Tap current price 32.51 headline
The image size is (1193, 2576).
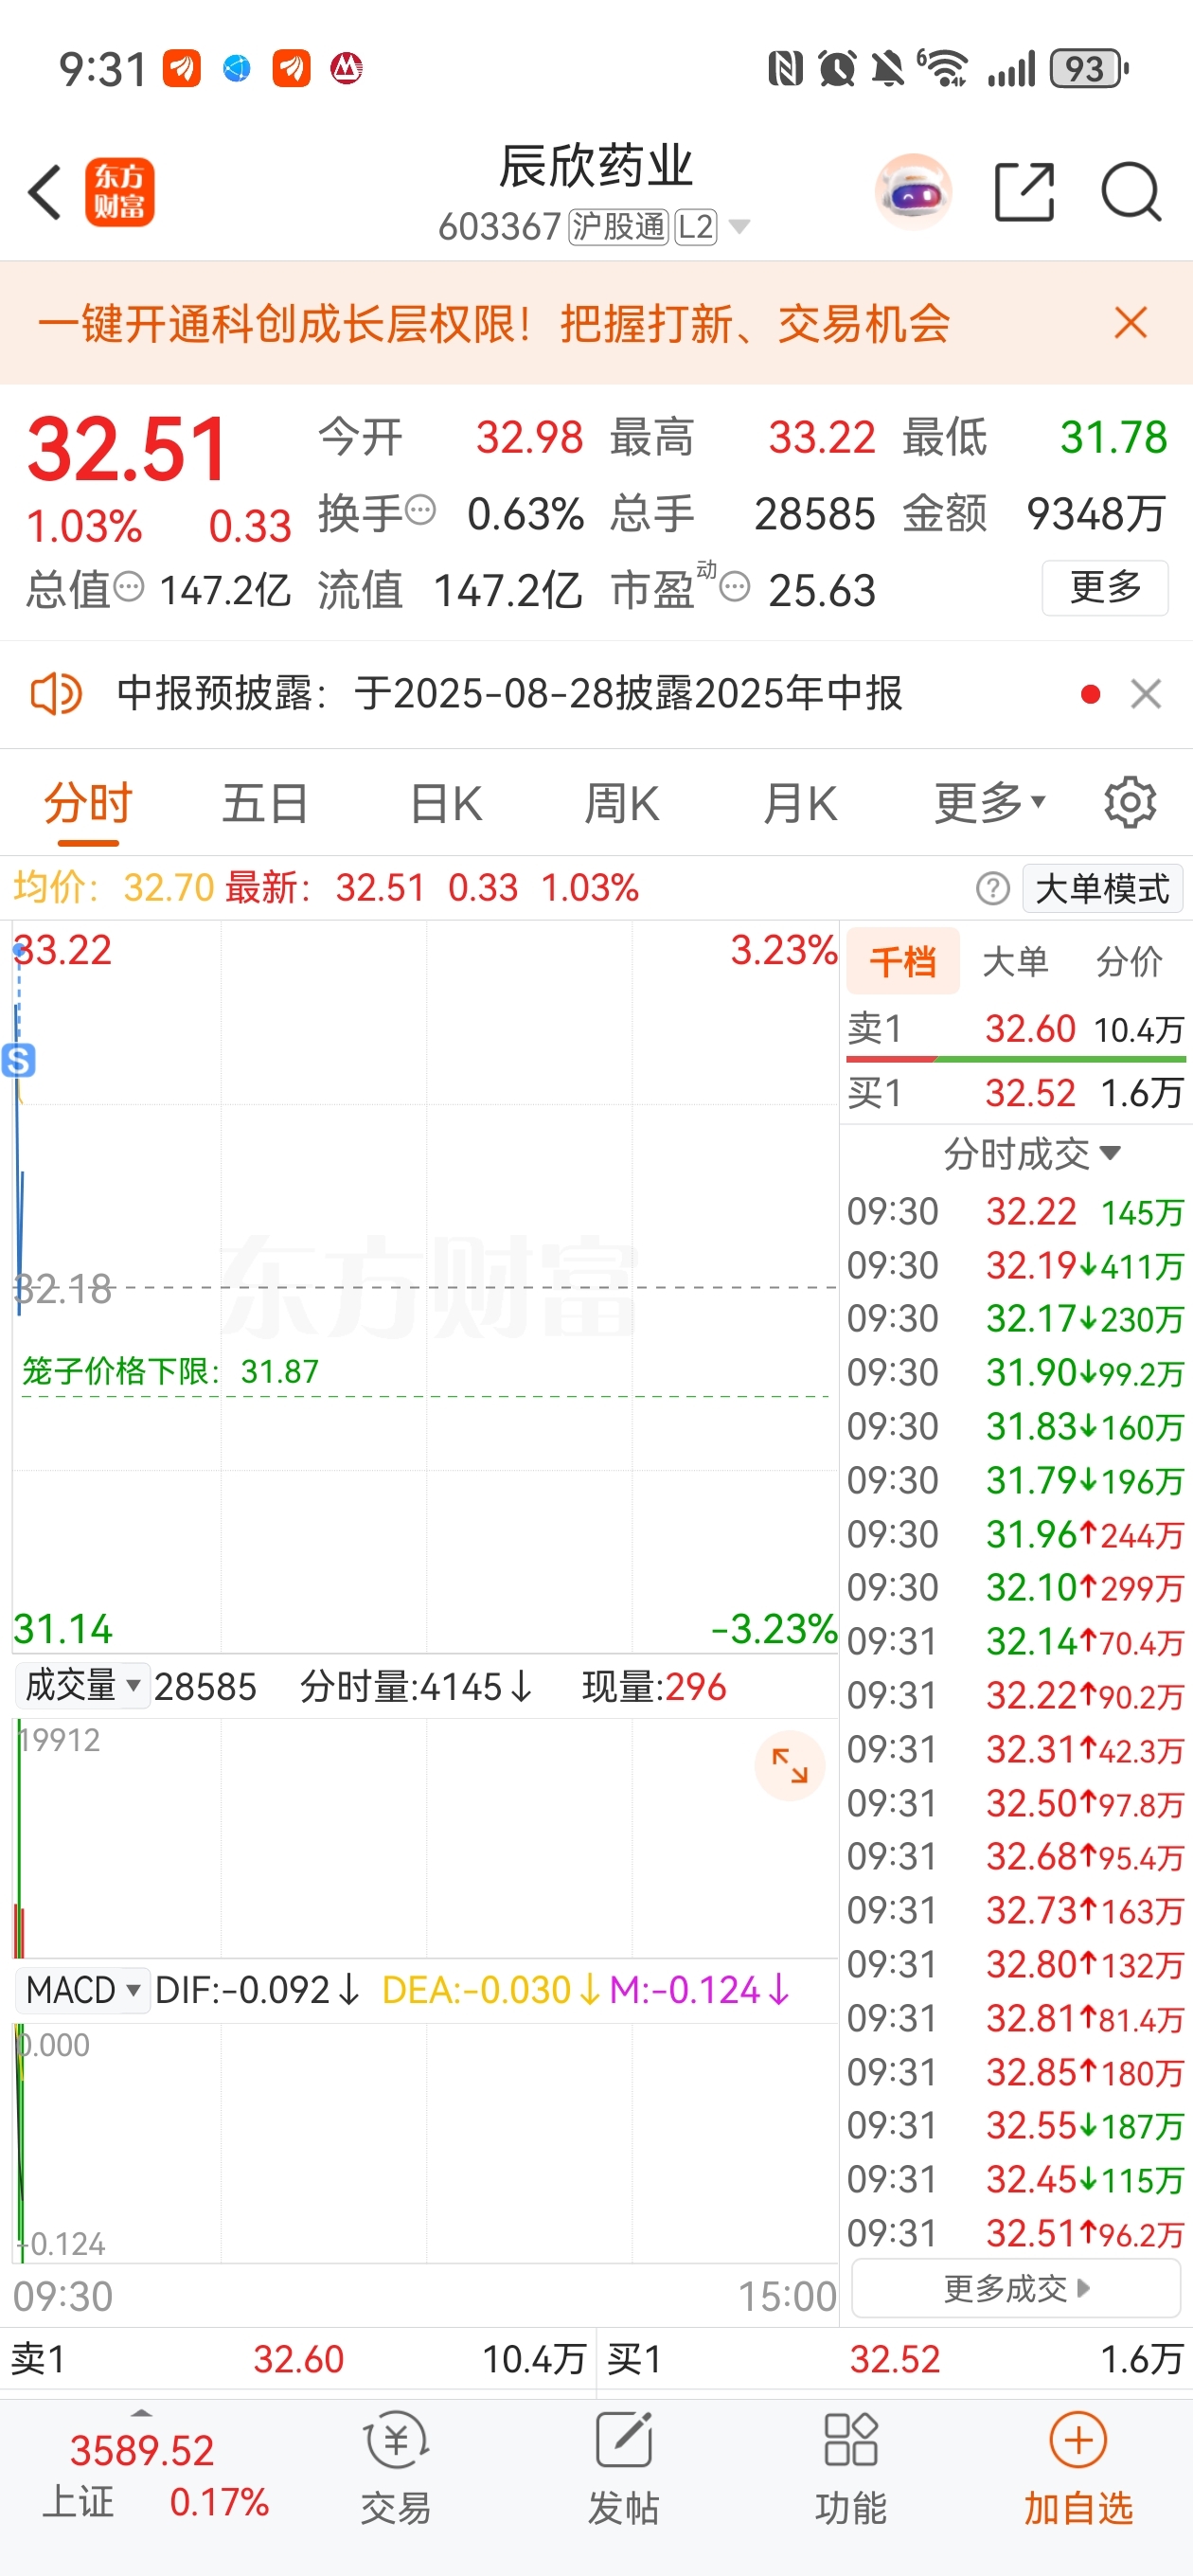128,450
